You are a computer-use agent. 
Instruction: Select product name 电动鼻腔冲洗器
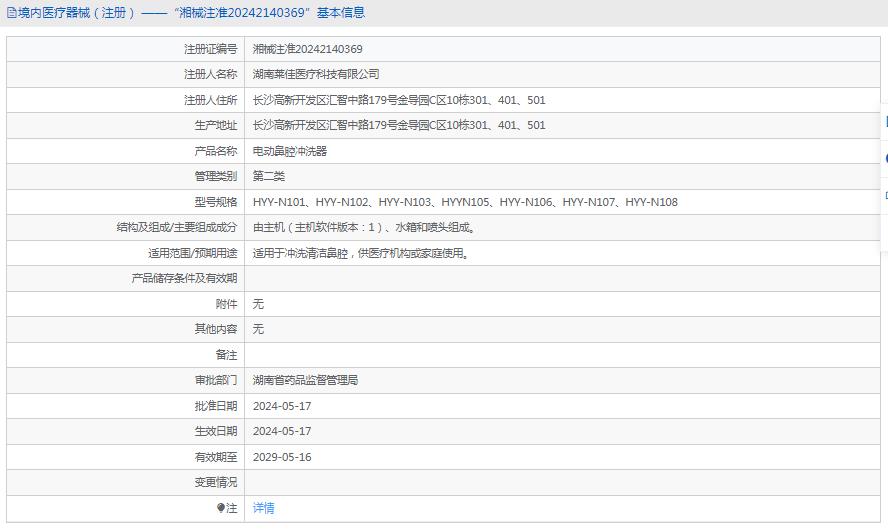[290, 151]
